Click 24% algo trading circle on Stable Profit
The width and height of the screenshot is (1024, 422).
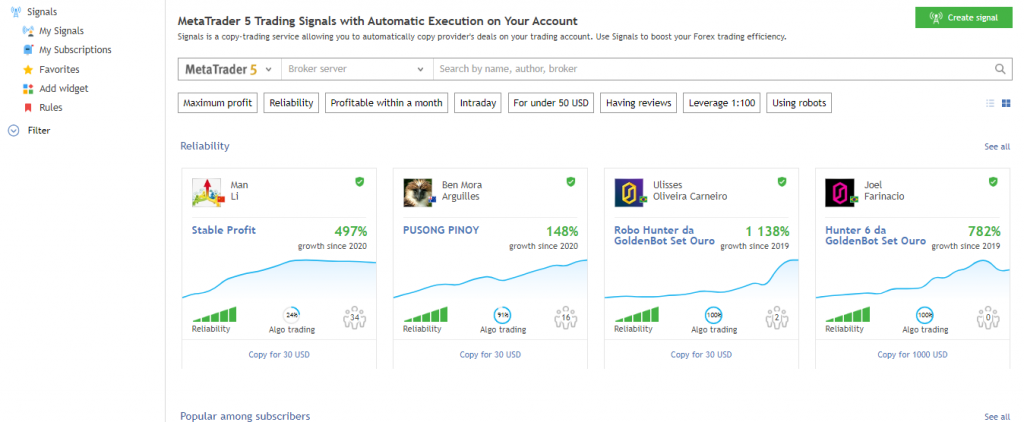[x=291, y=315]
